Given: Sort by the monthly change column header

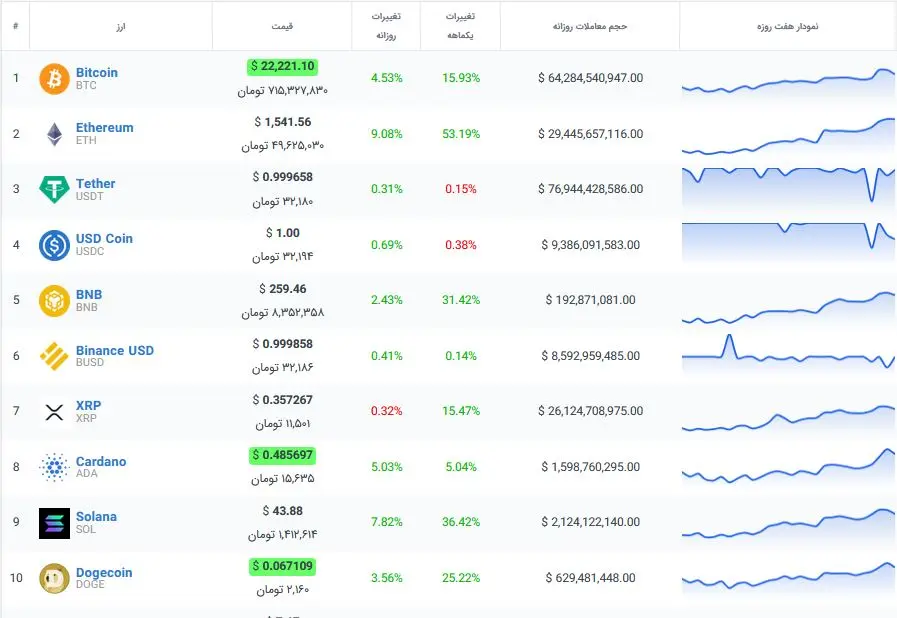Looking at the screenshot, I should point(459,26).
